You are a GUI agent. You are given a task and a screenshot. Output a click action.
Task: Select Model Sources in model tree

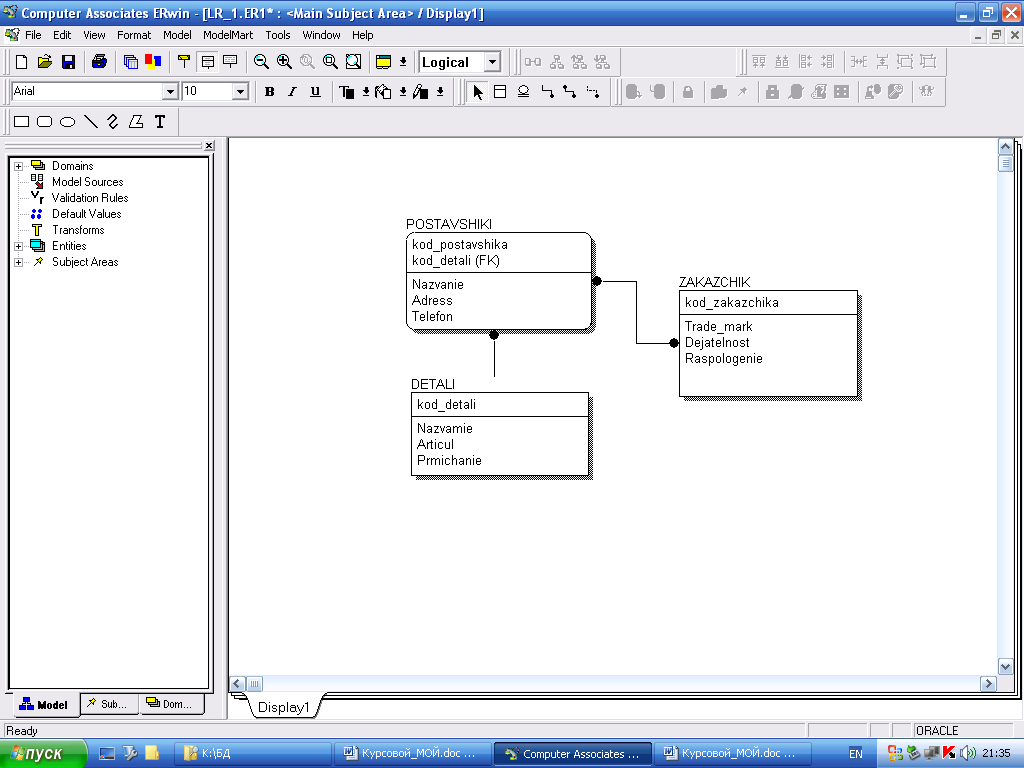coord(88,182)
